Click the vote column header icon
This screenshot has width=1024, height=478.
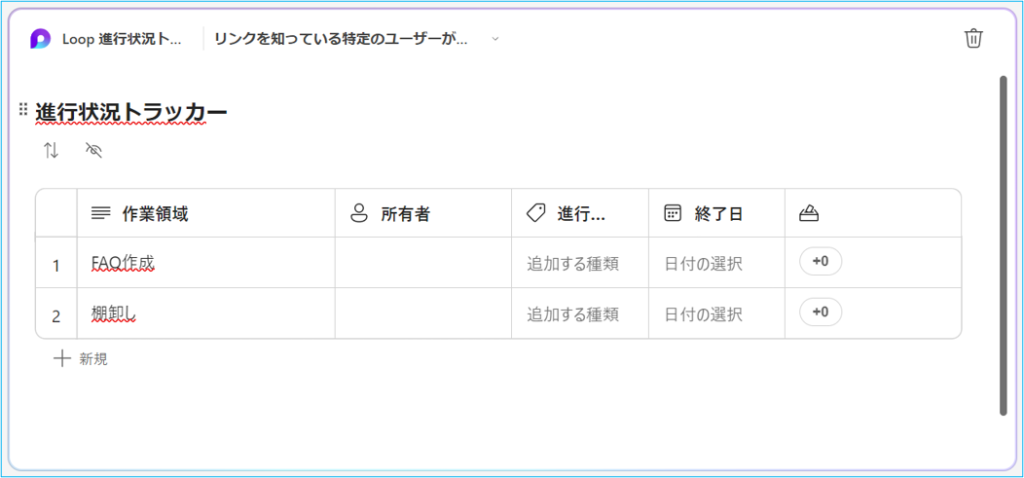point(810,213)
